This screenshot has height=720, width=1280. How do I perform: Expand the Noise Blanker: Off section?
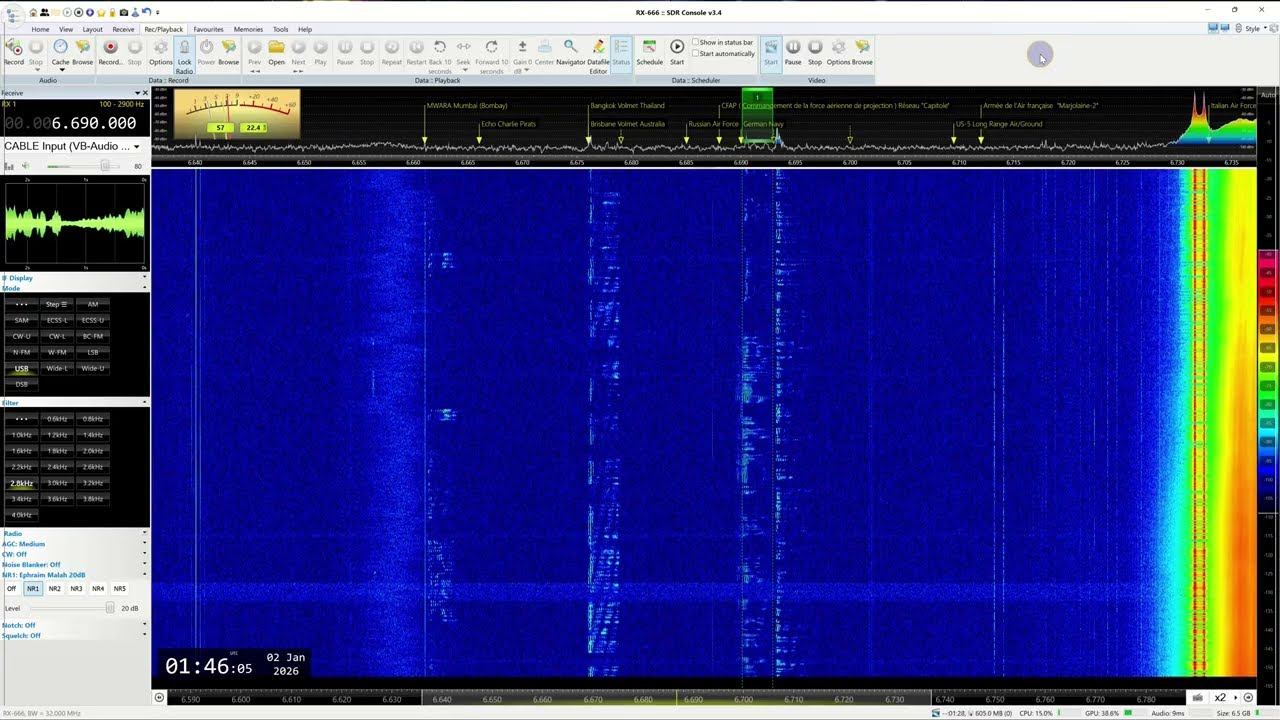pos(144,565)
